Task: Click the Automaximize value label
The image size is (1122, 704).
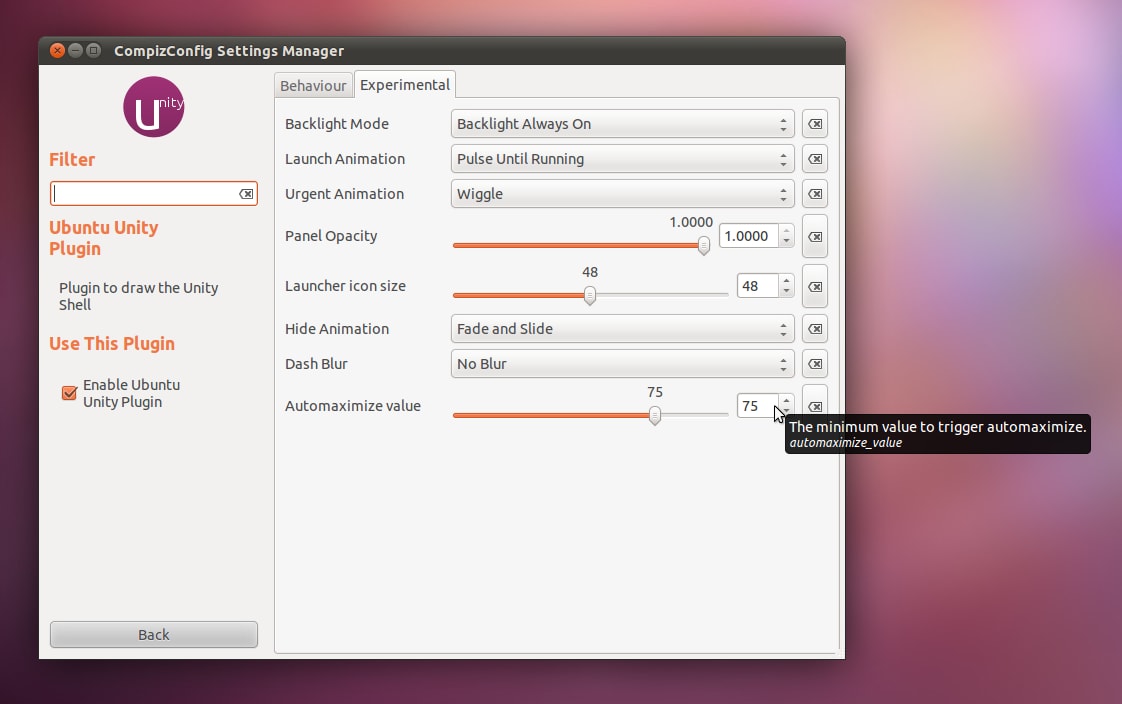Action: [353, 406]
